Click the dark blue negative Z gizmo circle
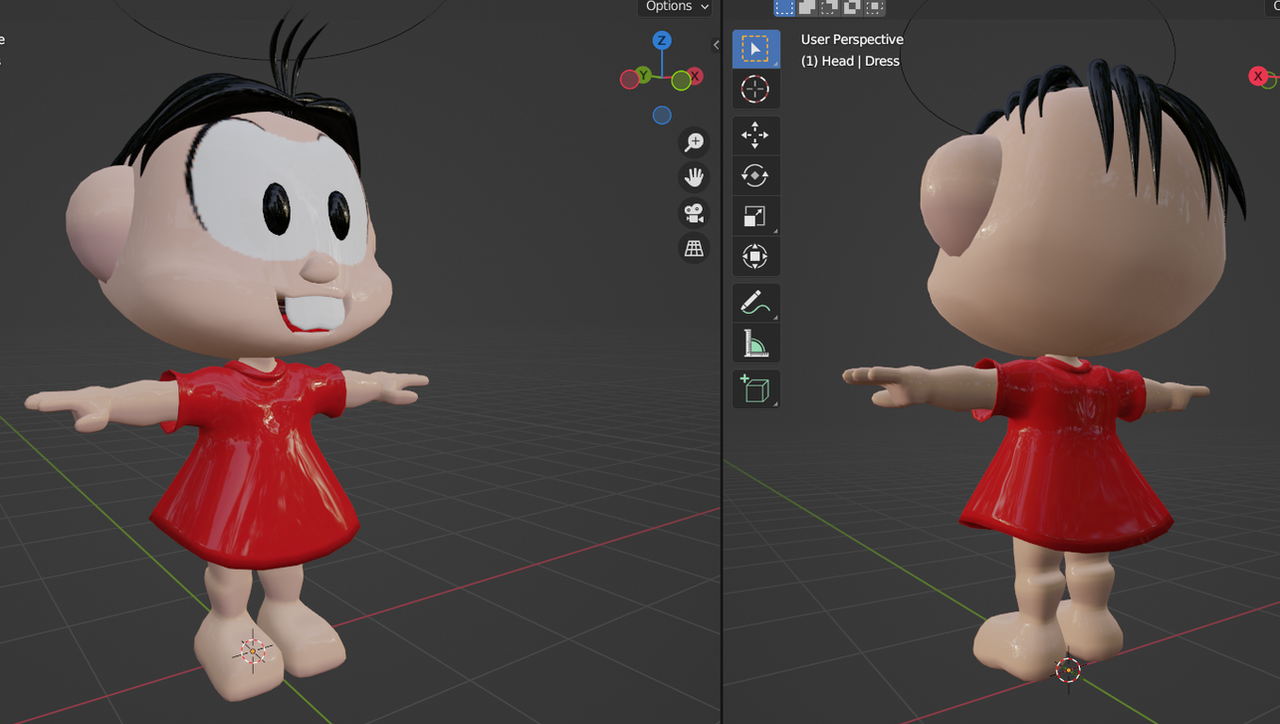This screenshot has width=1280, height=724. (x=662, y=115)
